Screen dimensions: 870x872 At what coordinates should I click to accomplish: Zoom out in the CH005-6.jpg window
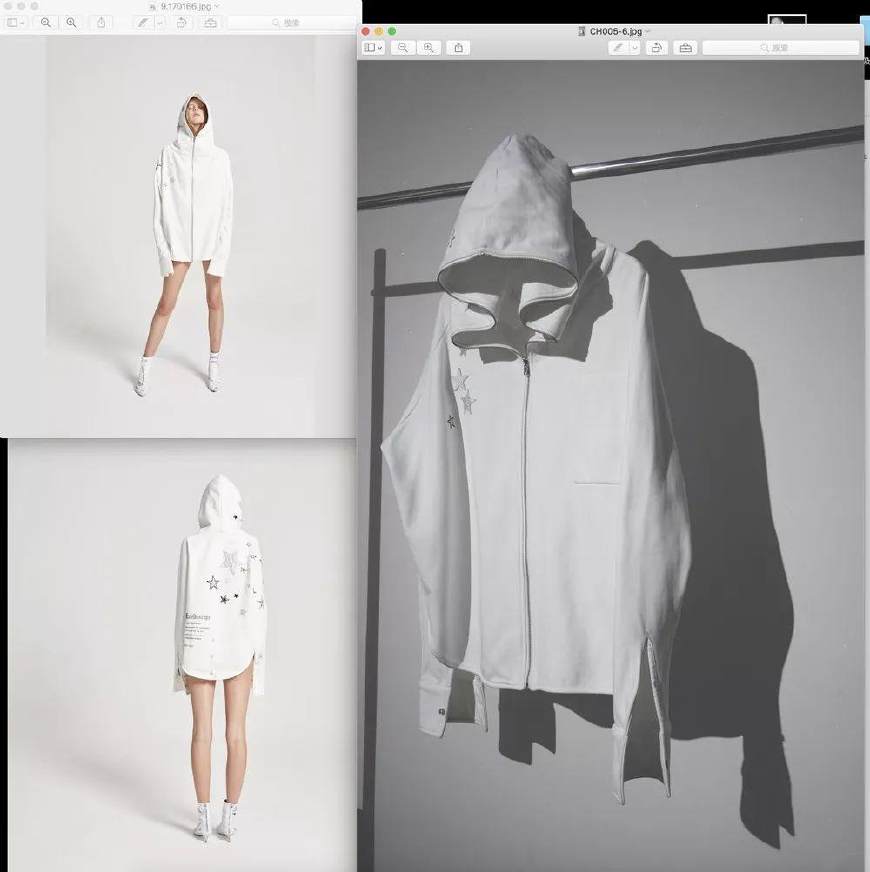[403, 48]
